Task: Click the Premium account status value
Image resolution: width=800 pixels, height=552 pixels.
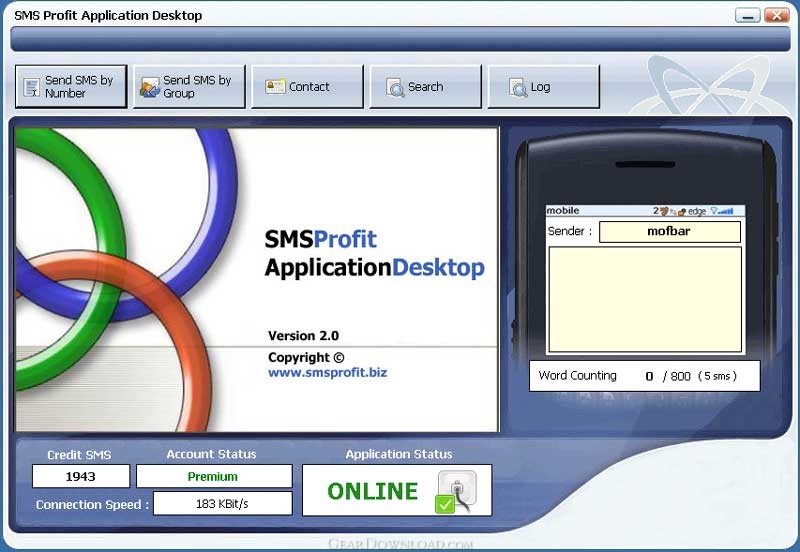Action: click(214, 476)
